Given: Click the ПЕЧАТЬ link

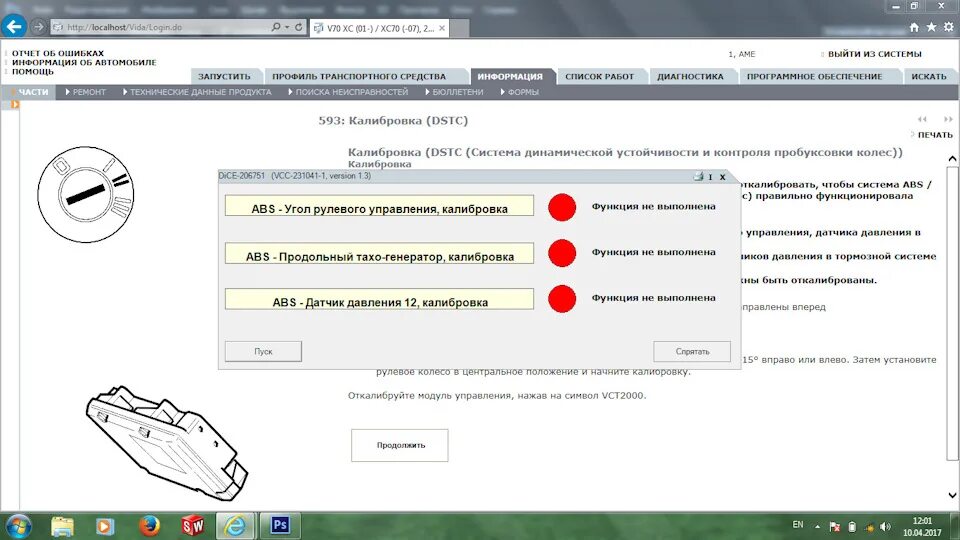Looking at the screenshot, I should (x=935, y=135).
